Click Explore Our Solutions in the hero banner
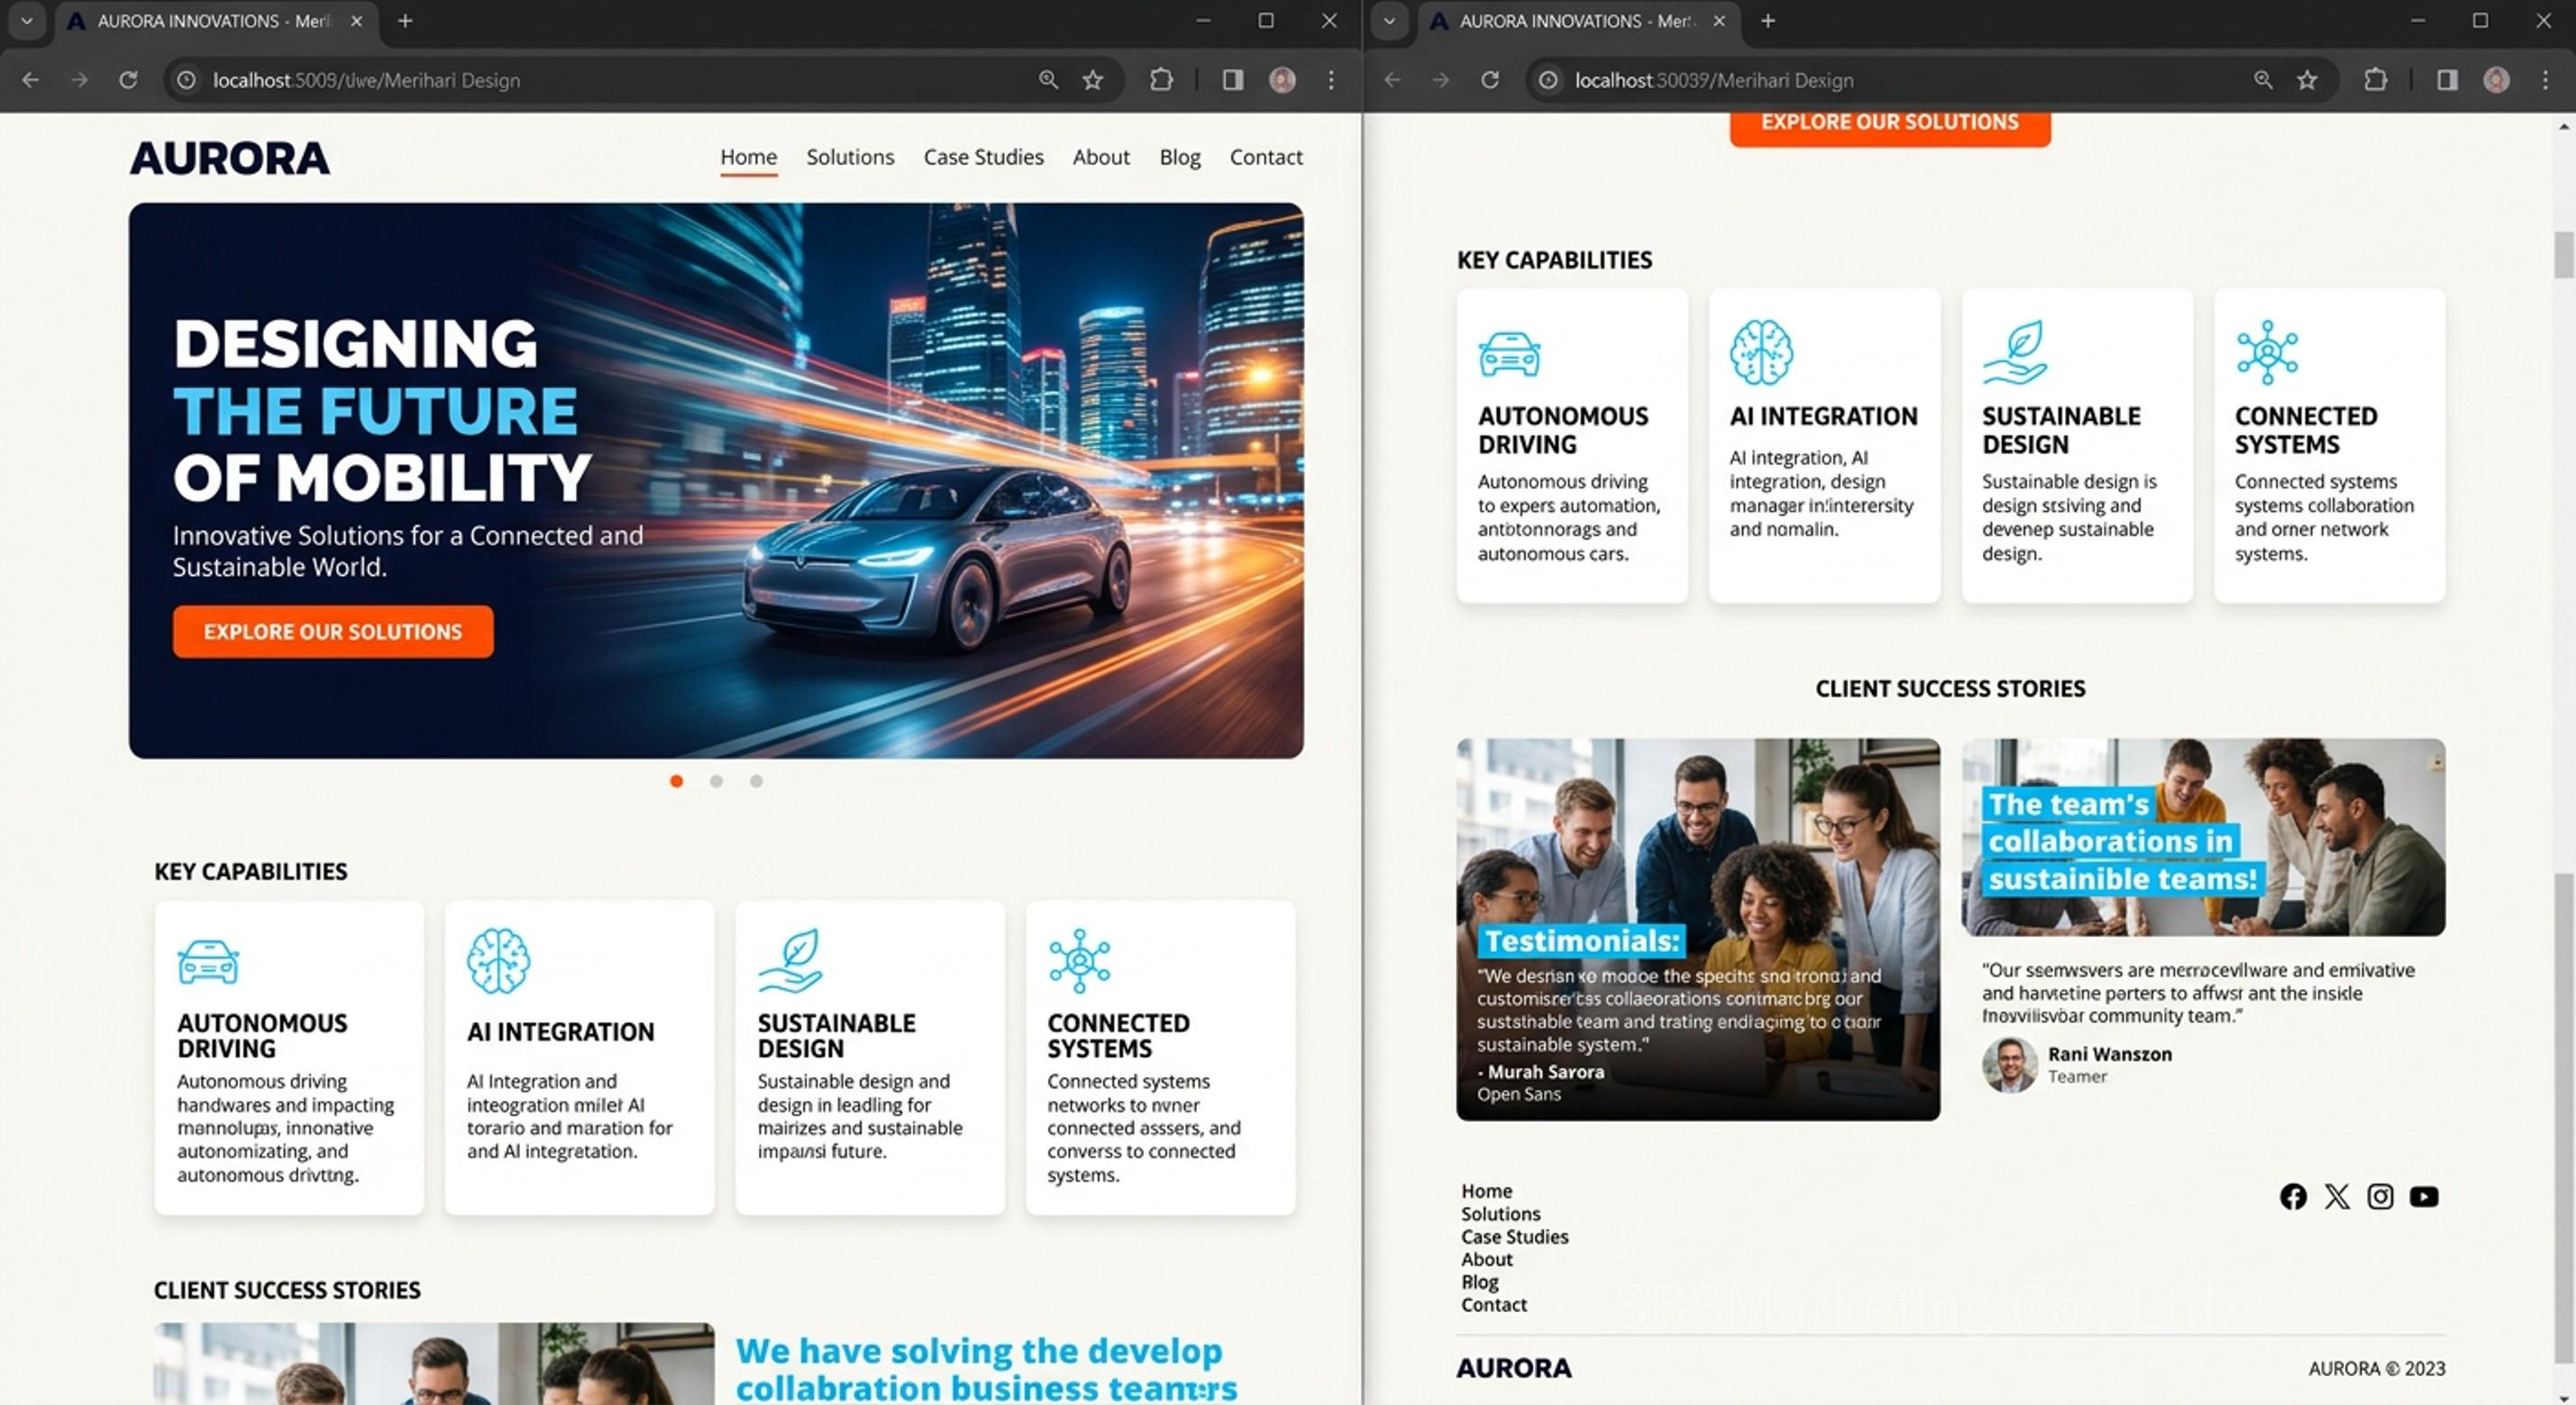Viewport: 2576px width, 1405px height. (x=333, y=632)
